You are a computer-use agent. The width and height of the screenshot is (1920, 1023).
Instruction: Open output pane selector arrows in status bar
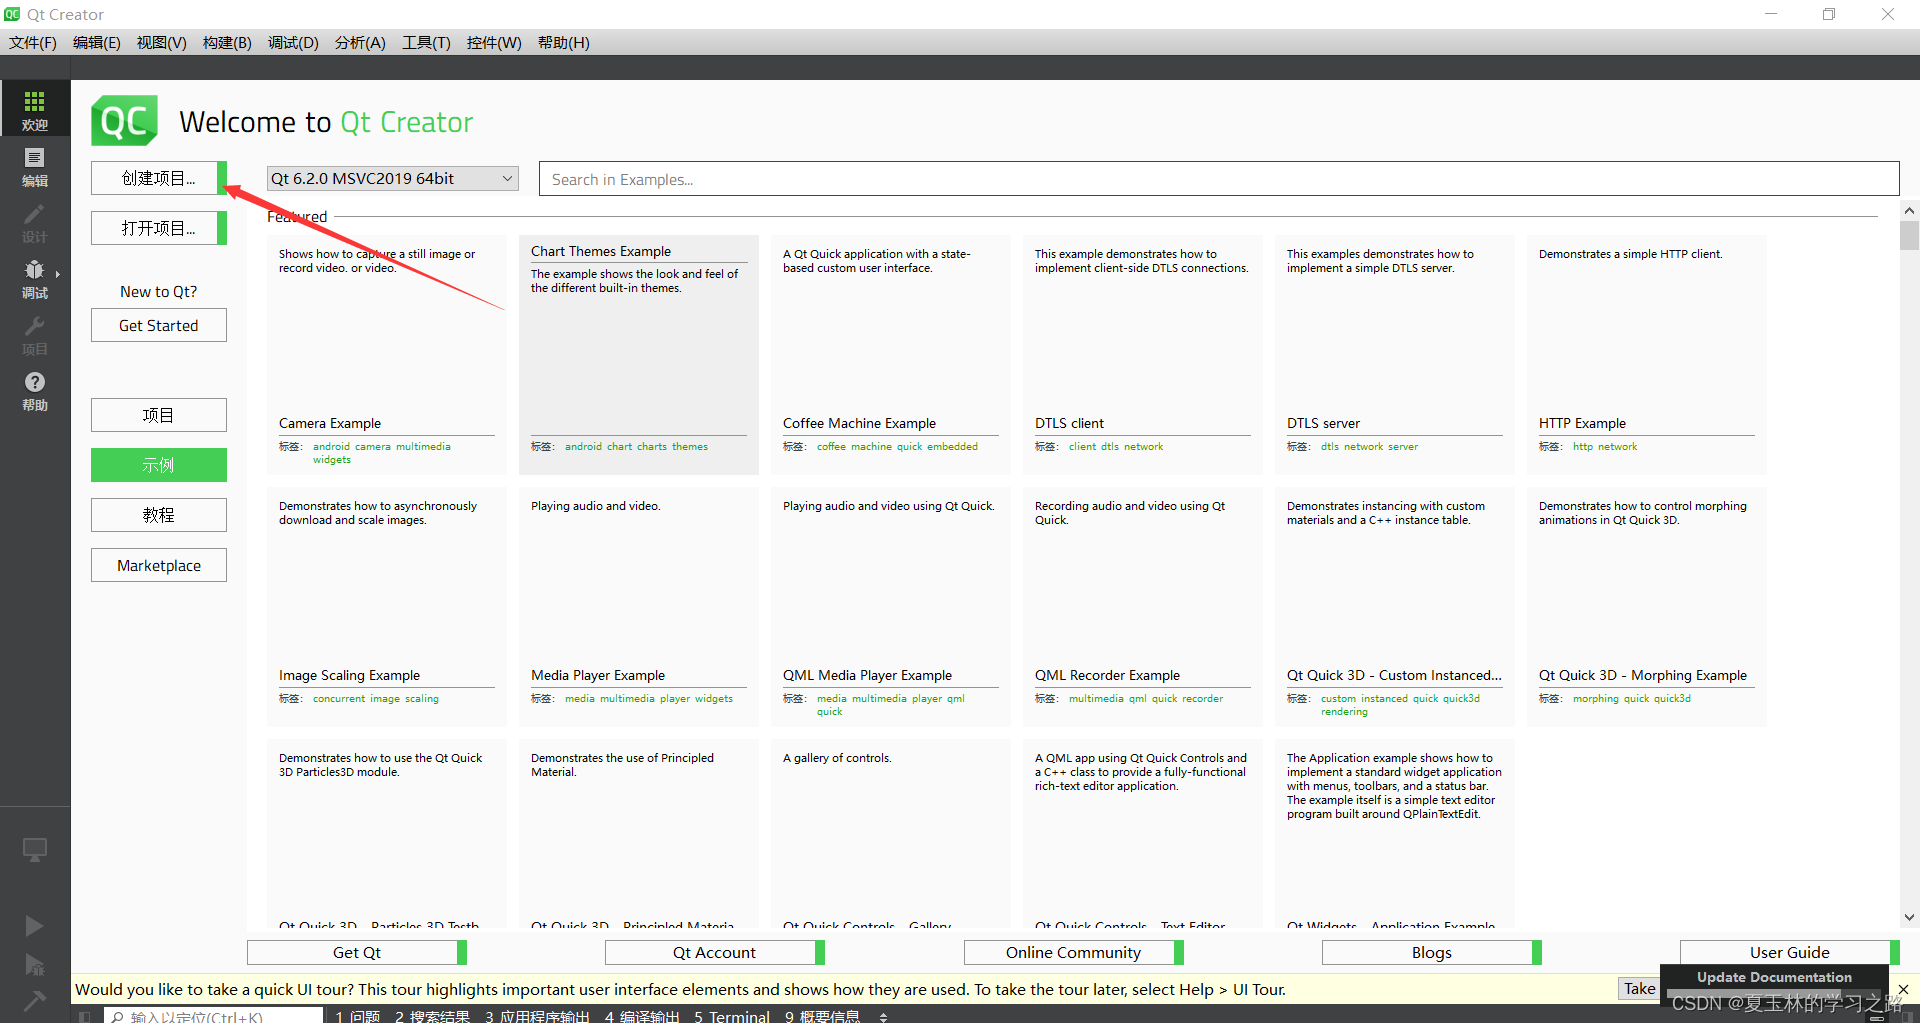883,1016
